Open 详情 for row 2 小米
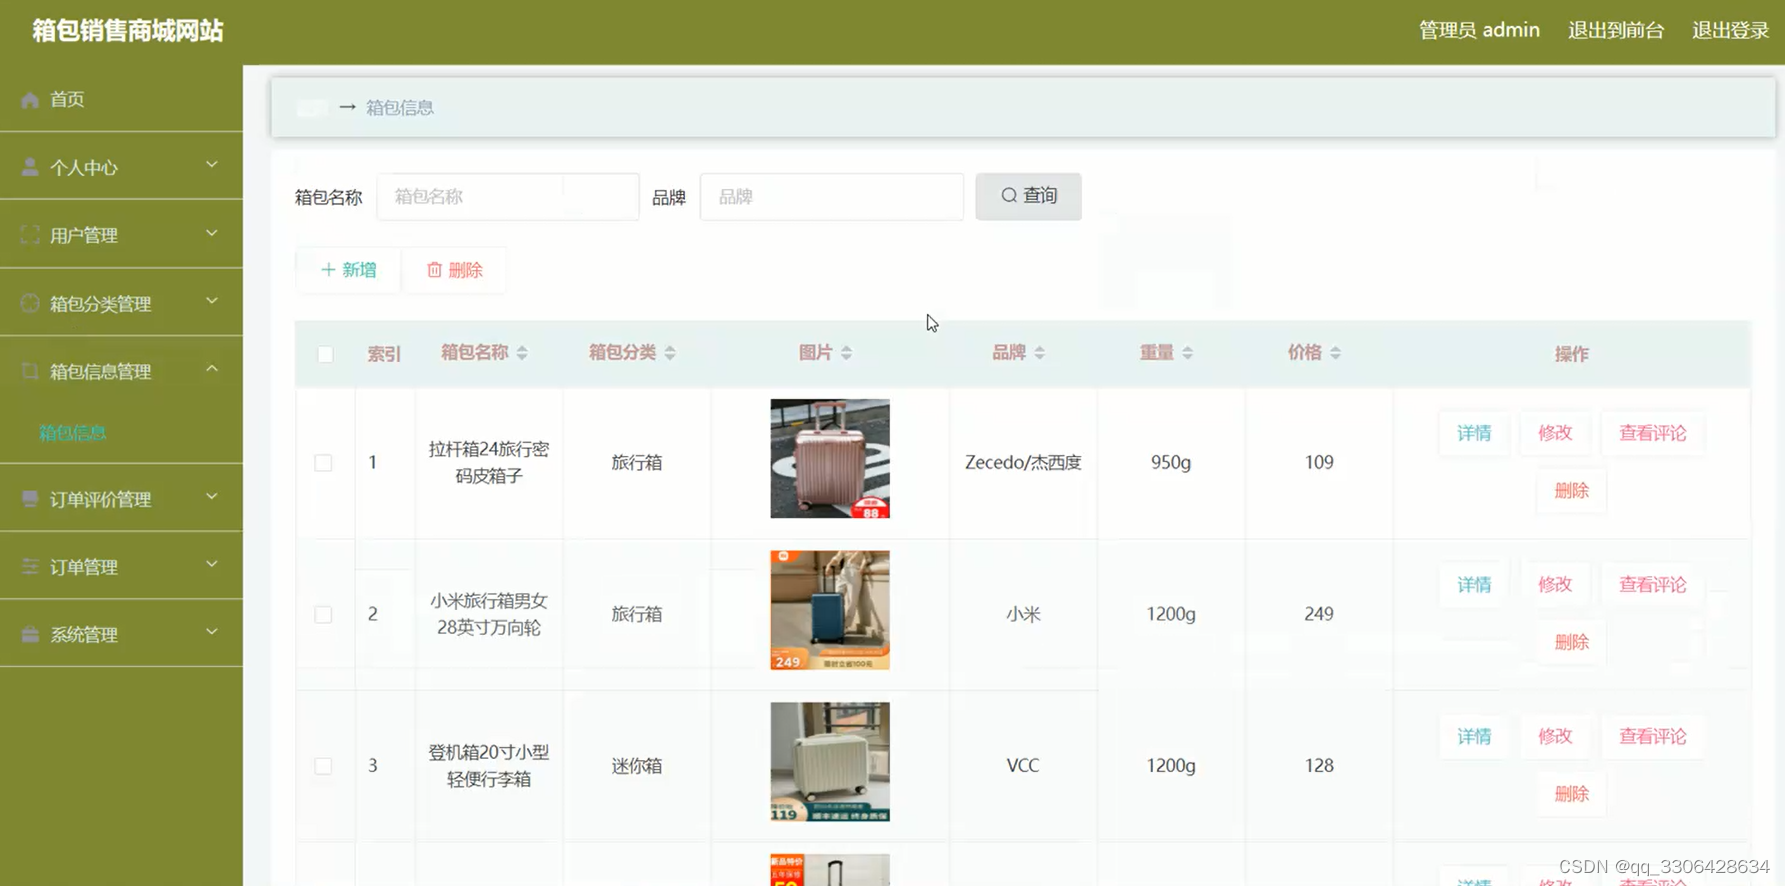The width and height of the screenshot is (1785, 886). click(x=1474, y=585)
